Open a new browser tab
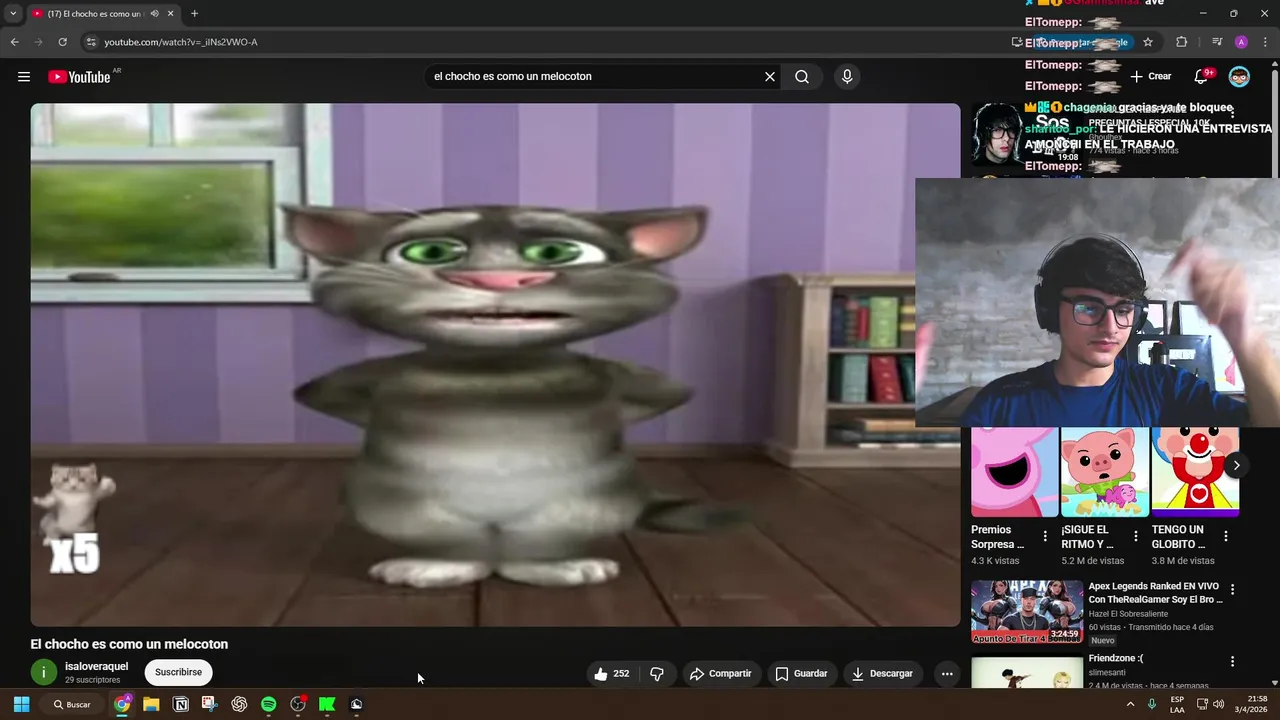The height and width of the screenshot is (720, 1280). point(194,14)
